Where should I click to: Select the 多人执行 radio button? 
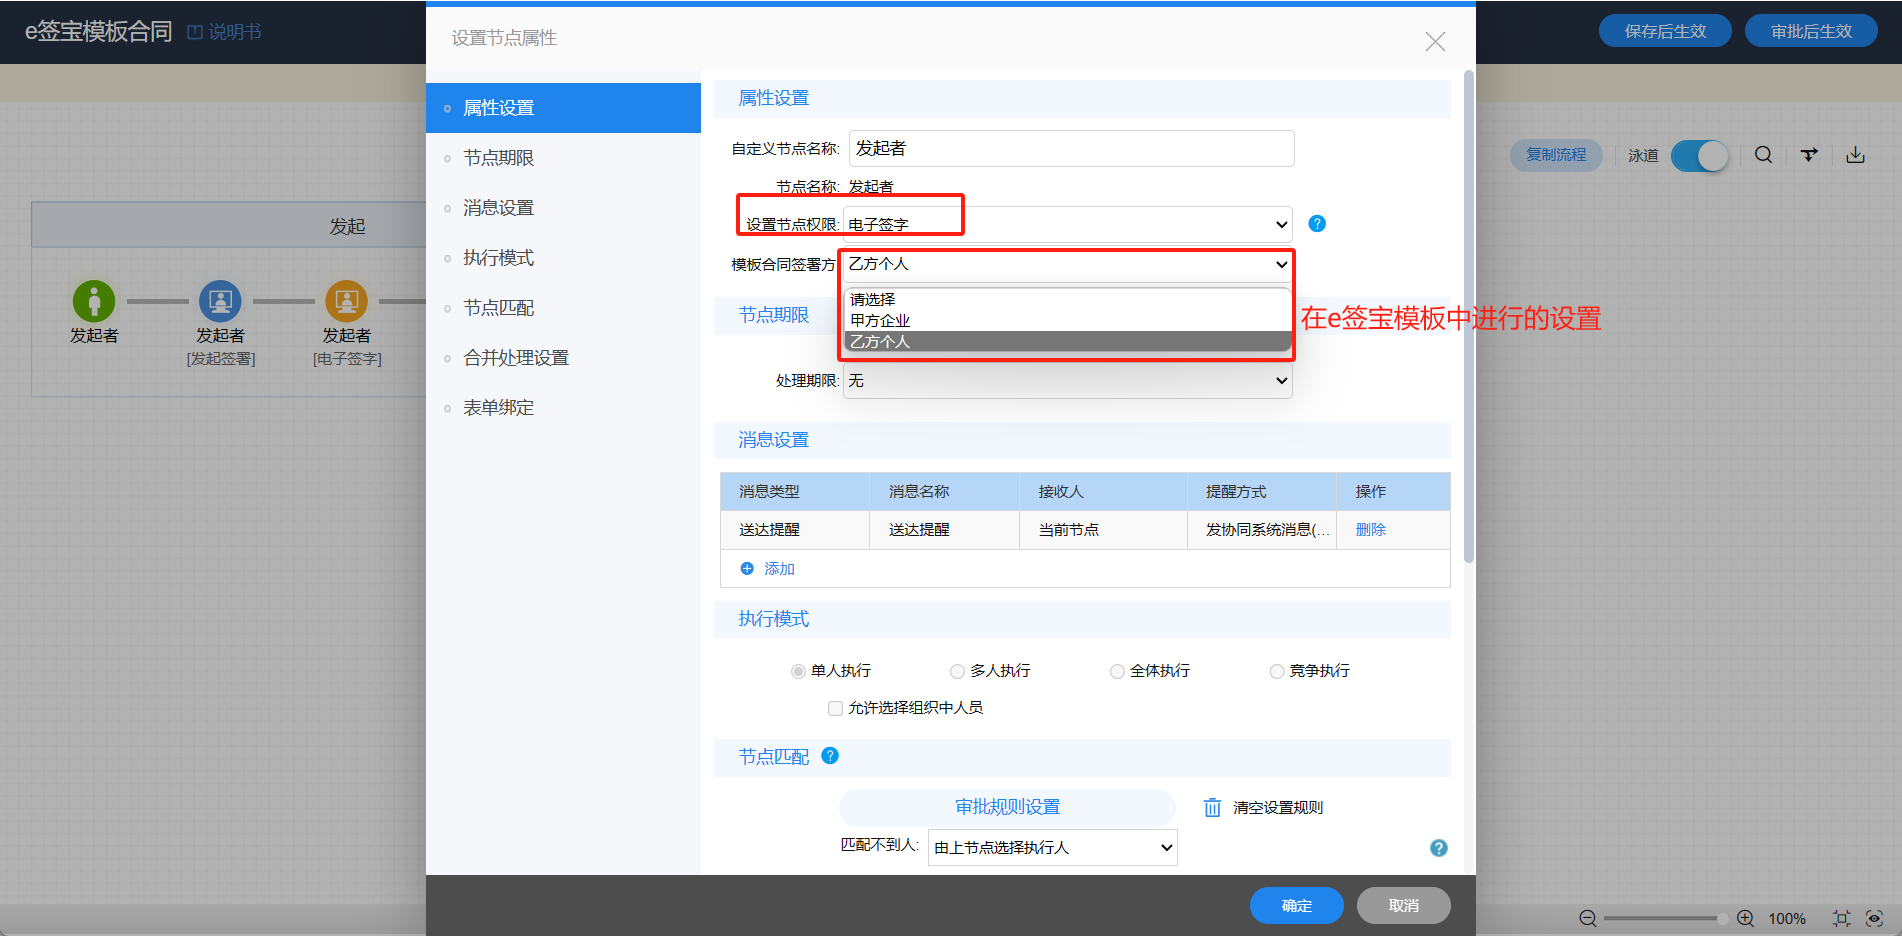[957, 671]
